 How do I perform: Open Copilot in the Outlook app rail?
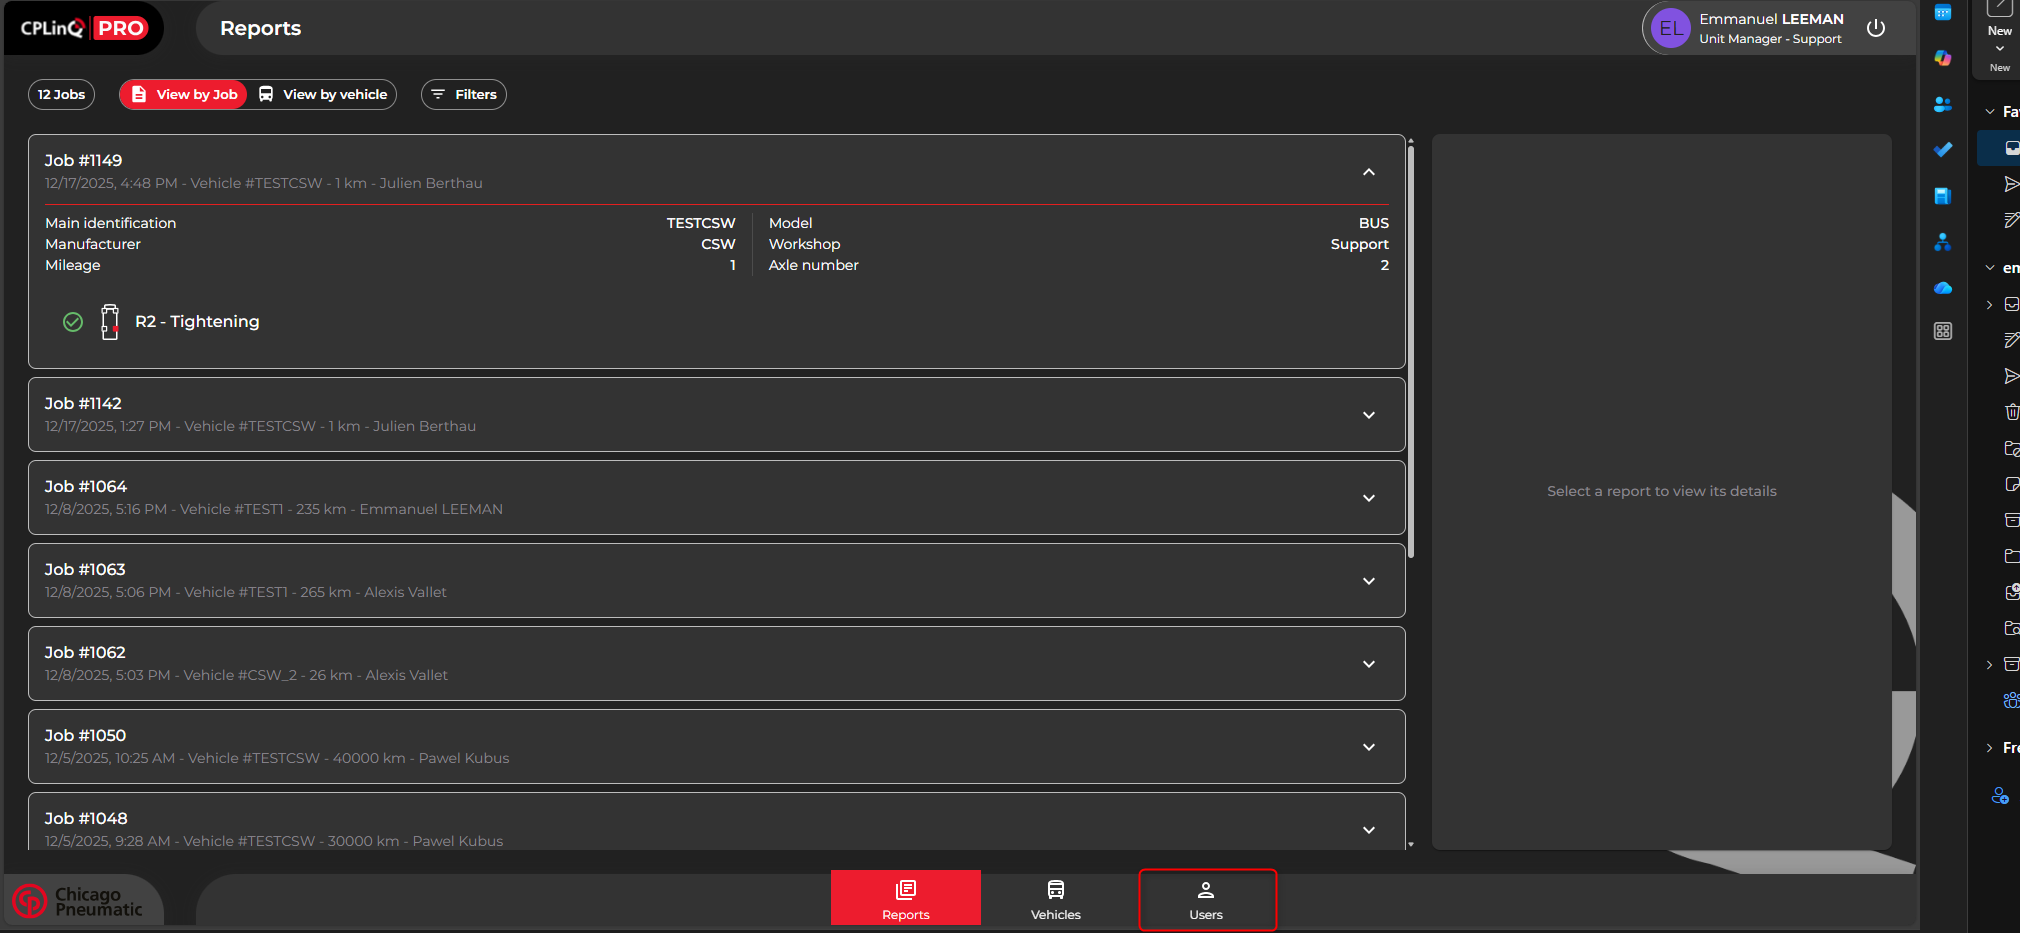click(x=1943, y=57)
